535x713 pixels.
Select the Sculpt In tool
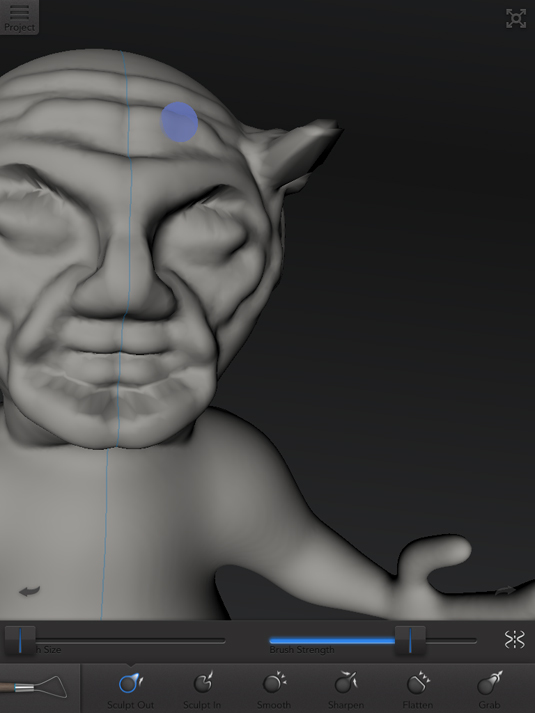tap(202, 690)
